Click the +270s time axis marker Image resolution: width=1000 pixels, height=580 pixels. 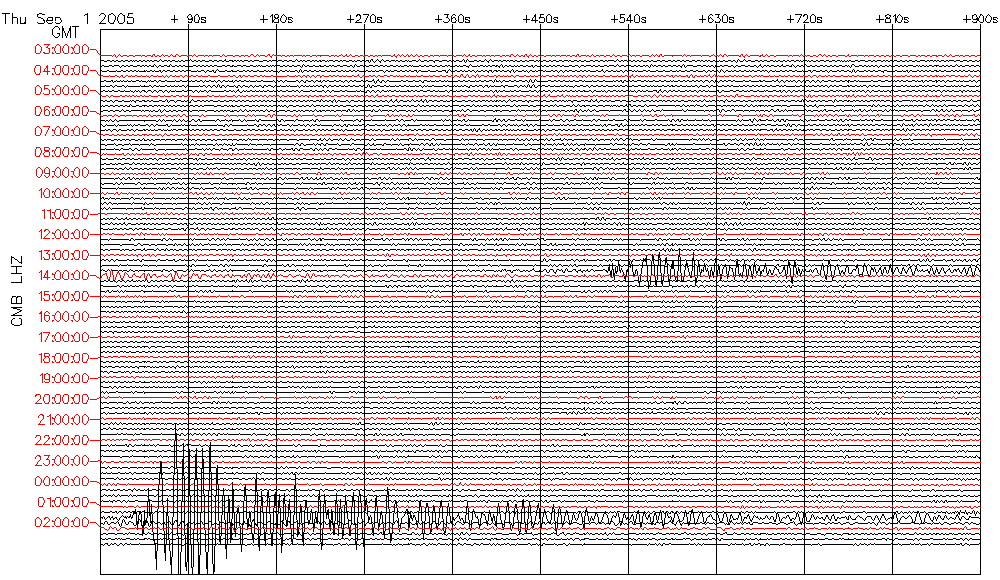click(364, 19)
